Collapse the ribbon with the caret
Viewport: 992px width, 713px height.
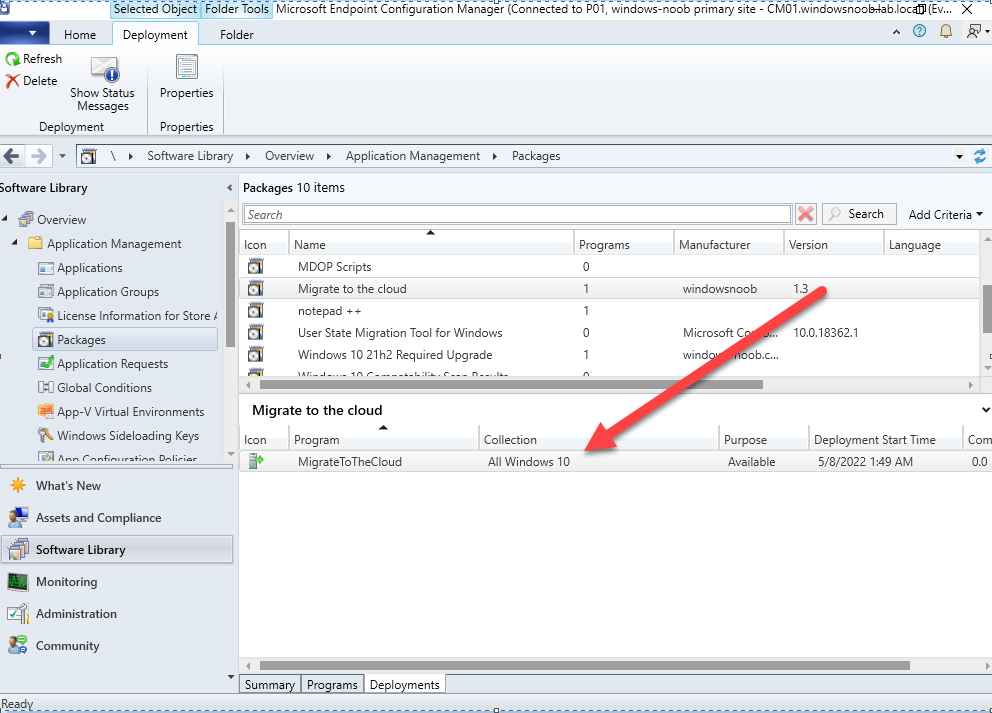coord(896,32)
